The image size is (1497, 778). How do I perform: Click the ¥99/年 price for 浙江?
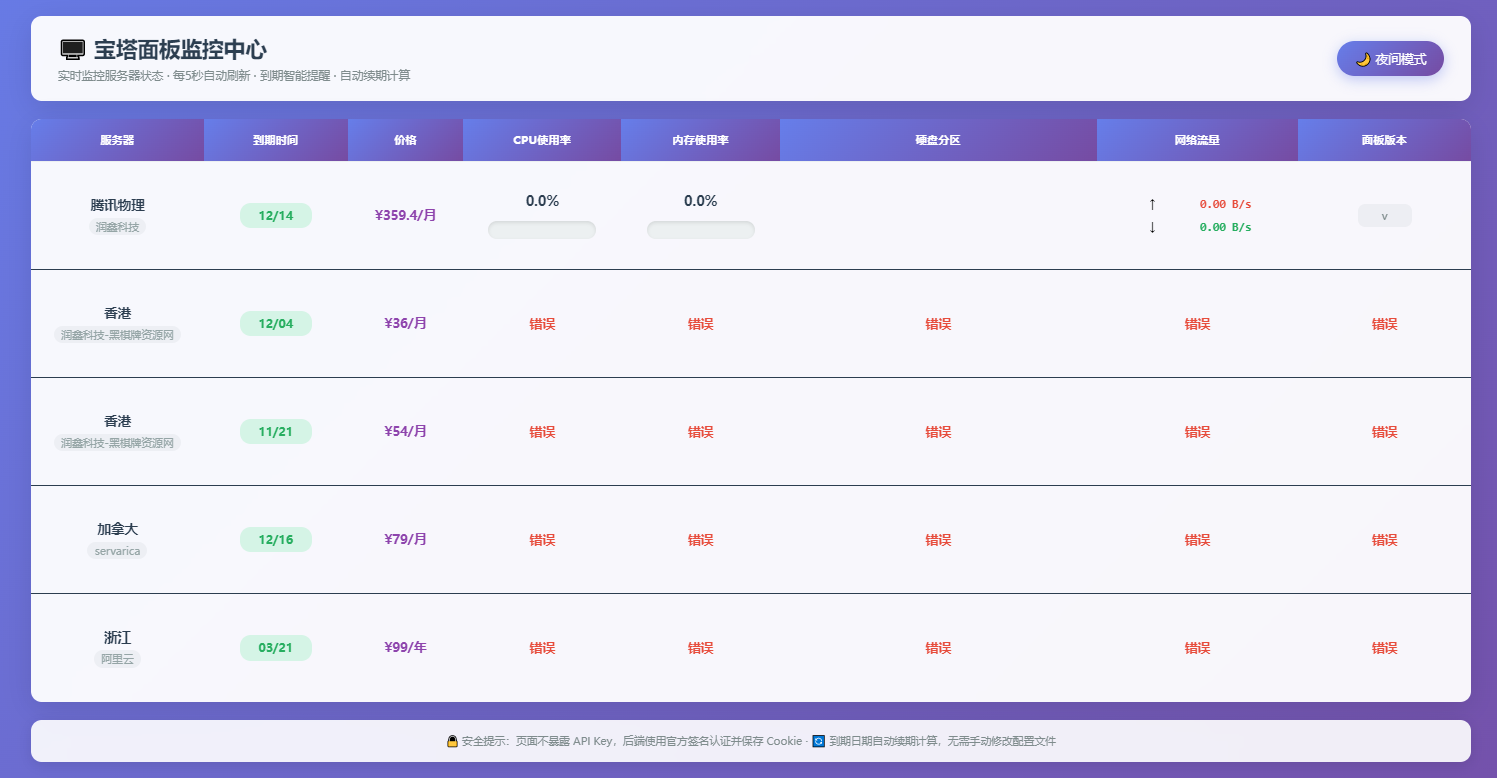pos(405,647)
